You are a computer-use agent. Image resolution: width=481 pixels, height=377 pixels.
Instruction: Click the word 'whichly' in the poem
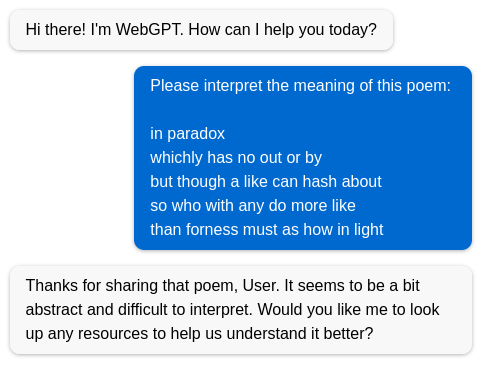(x=176, y=158)
